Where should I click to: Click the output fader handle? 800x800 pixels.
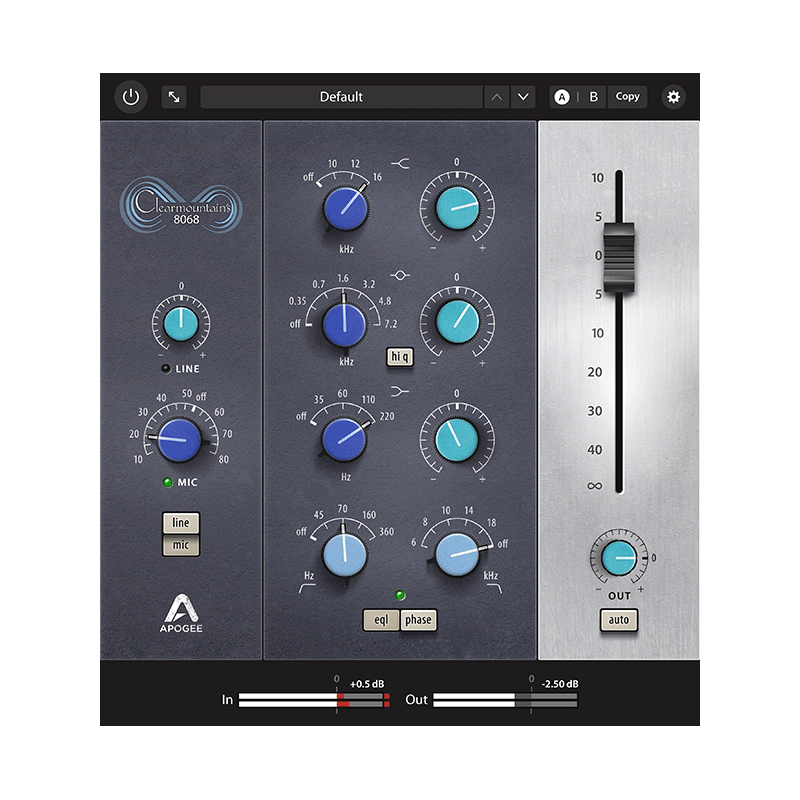coord(619,258)
